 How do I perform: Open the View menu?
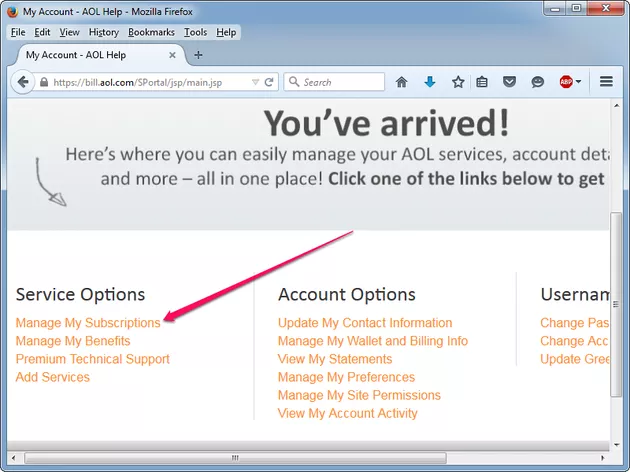pyautogui.click(x=70, y=32)
